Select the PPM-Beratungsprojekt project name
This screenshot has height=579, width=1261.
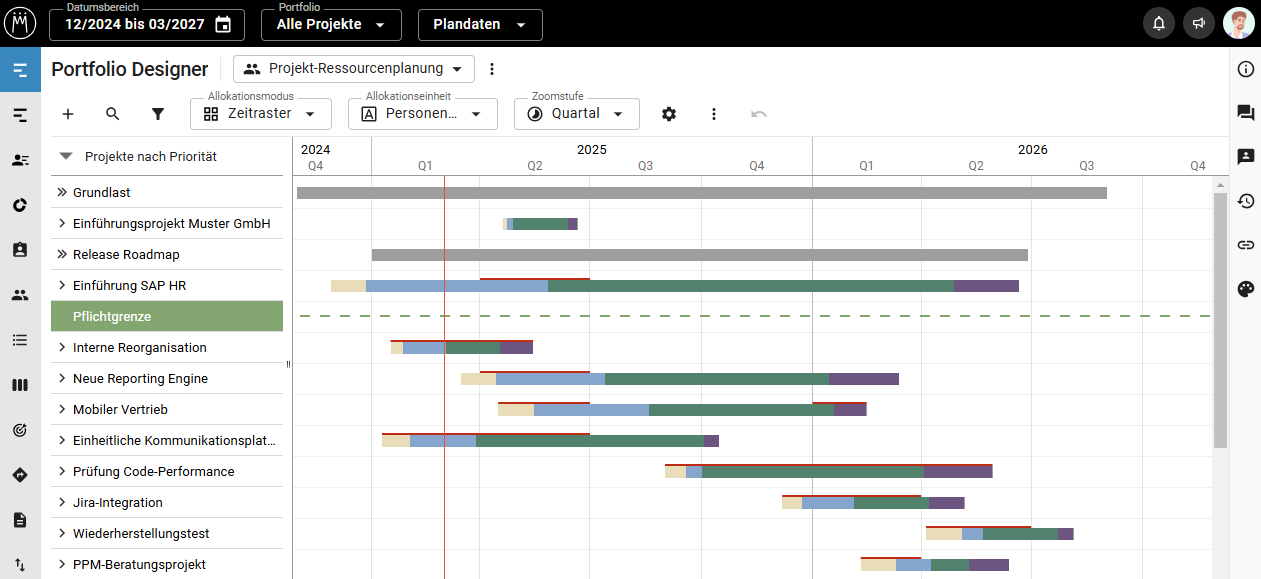(139, 564)
